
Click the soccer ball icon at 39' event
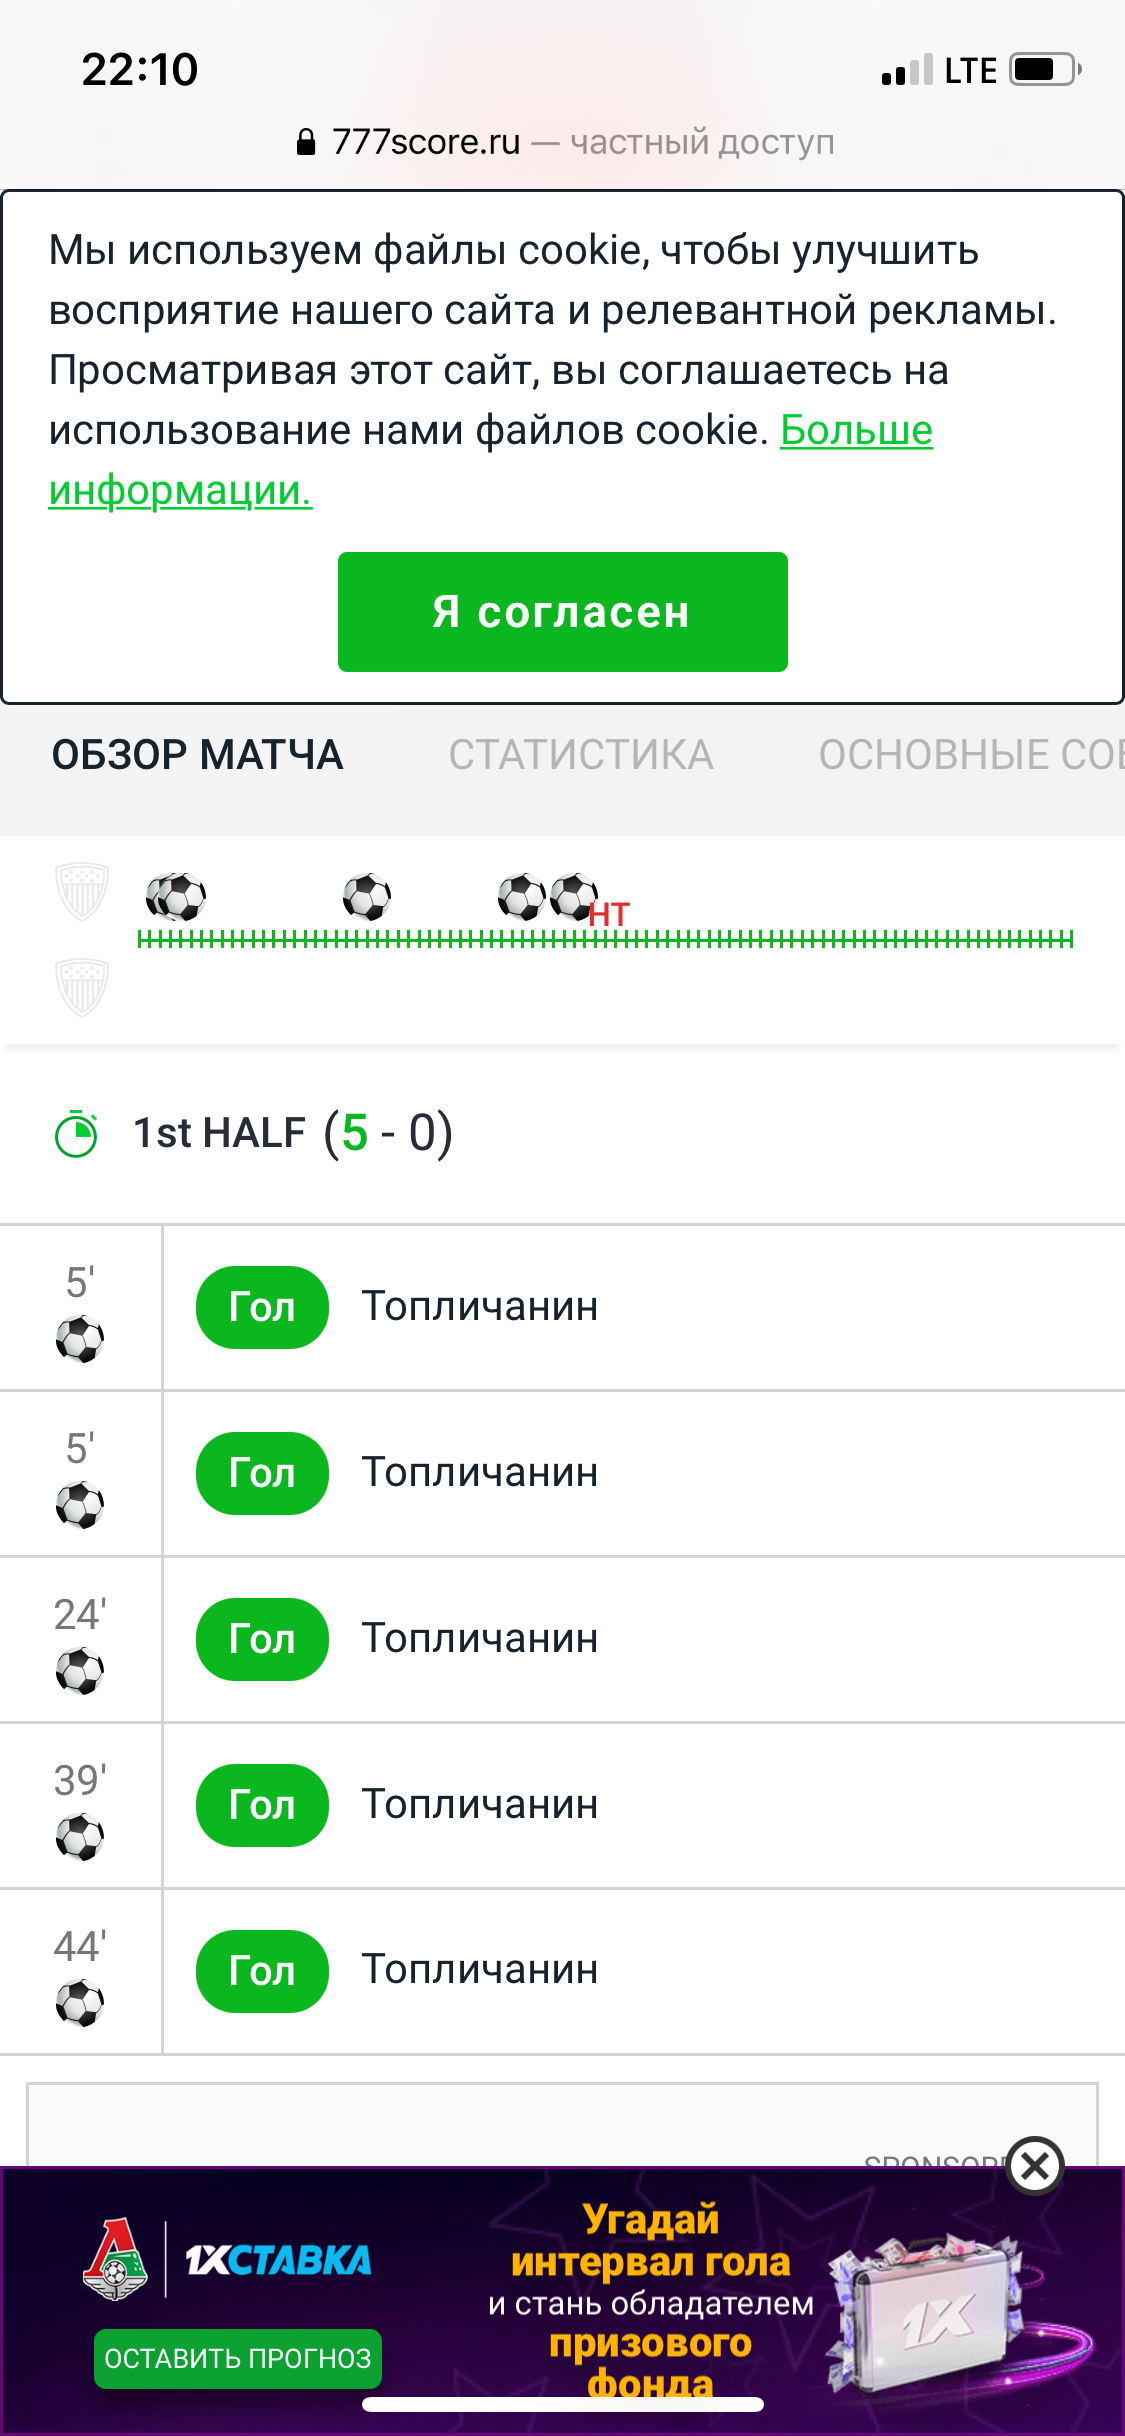[x=80, y=1837]
